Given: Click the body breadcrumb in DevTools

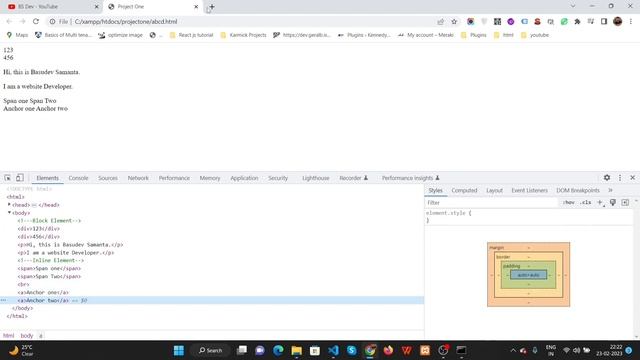Looking at the screenshot, I should coord(27,336).
